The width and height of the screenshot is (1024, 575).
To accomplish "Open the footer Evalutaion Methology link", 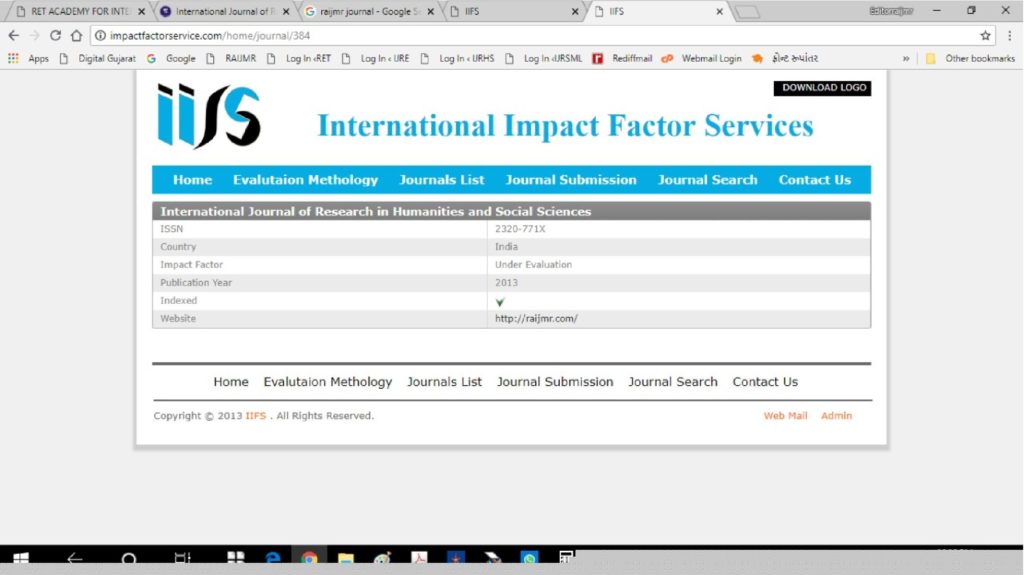I will point(327,382).
